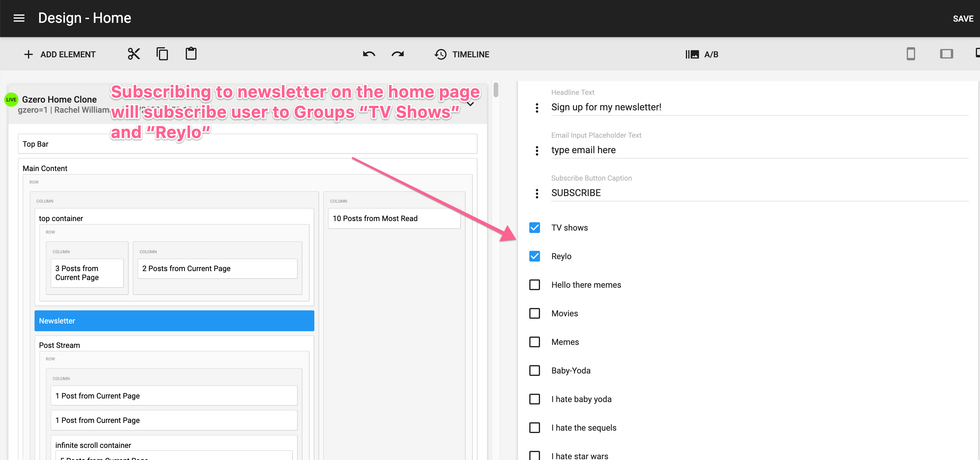Screen dimensions: 980x460
Task: Open options menu for Headline Text
Action: 536,108
